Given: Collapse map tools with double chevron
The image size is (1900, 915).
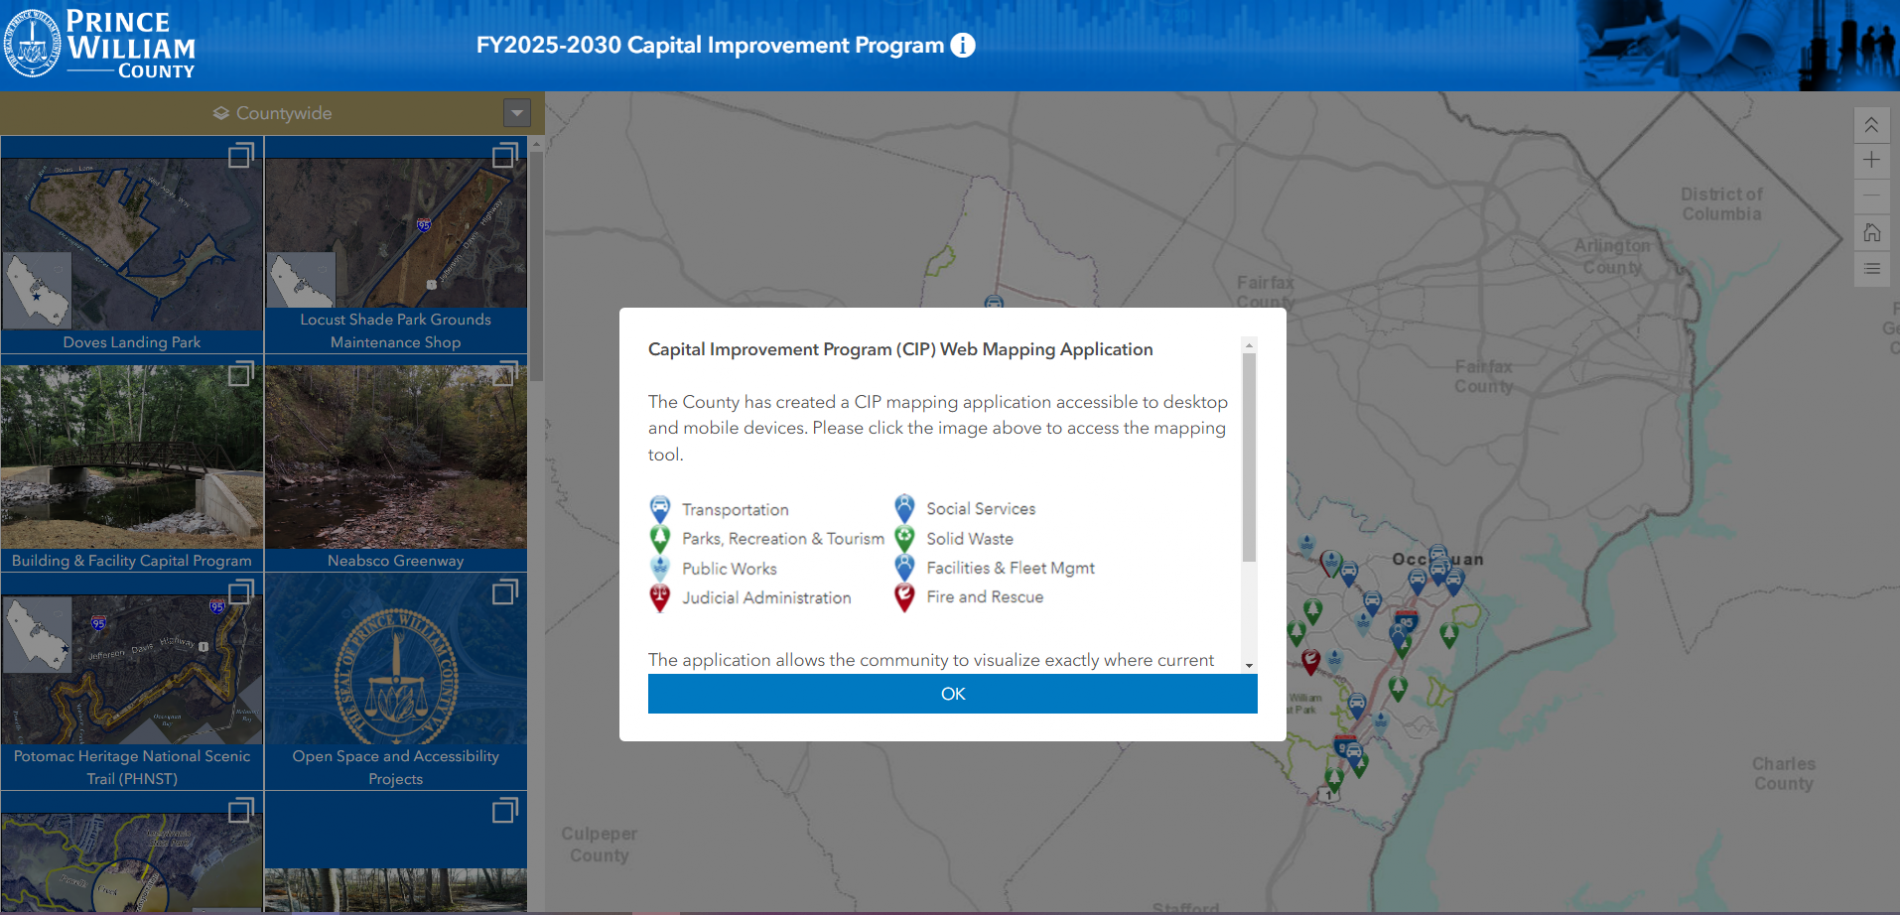Looking at the screenshot, I should tap(1871, 125).
